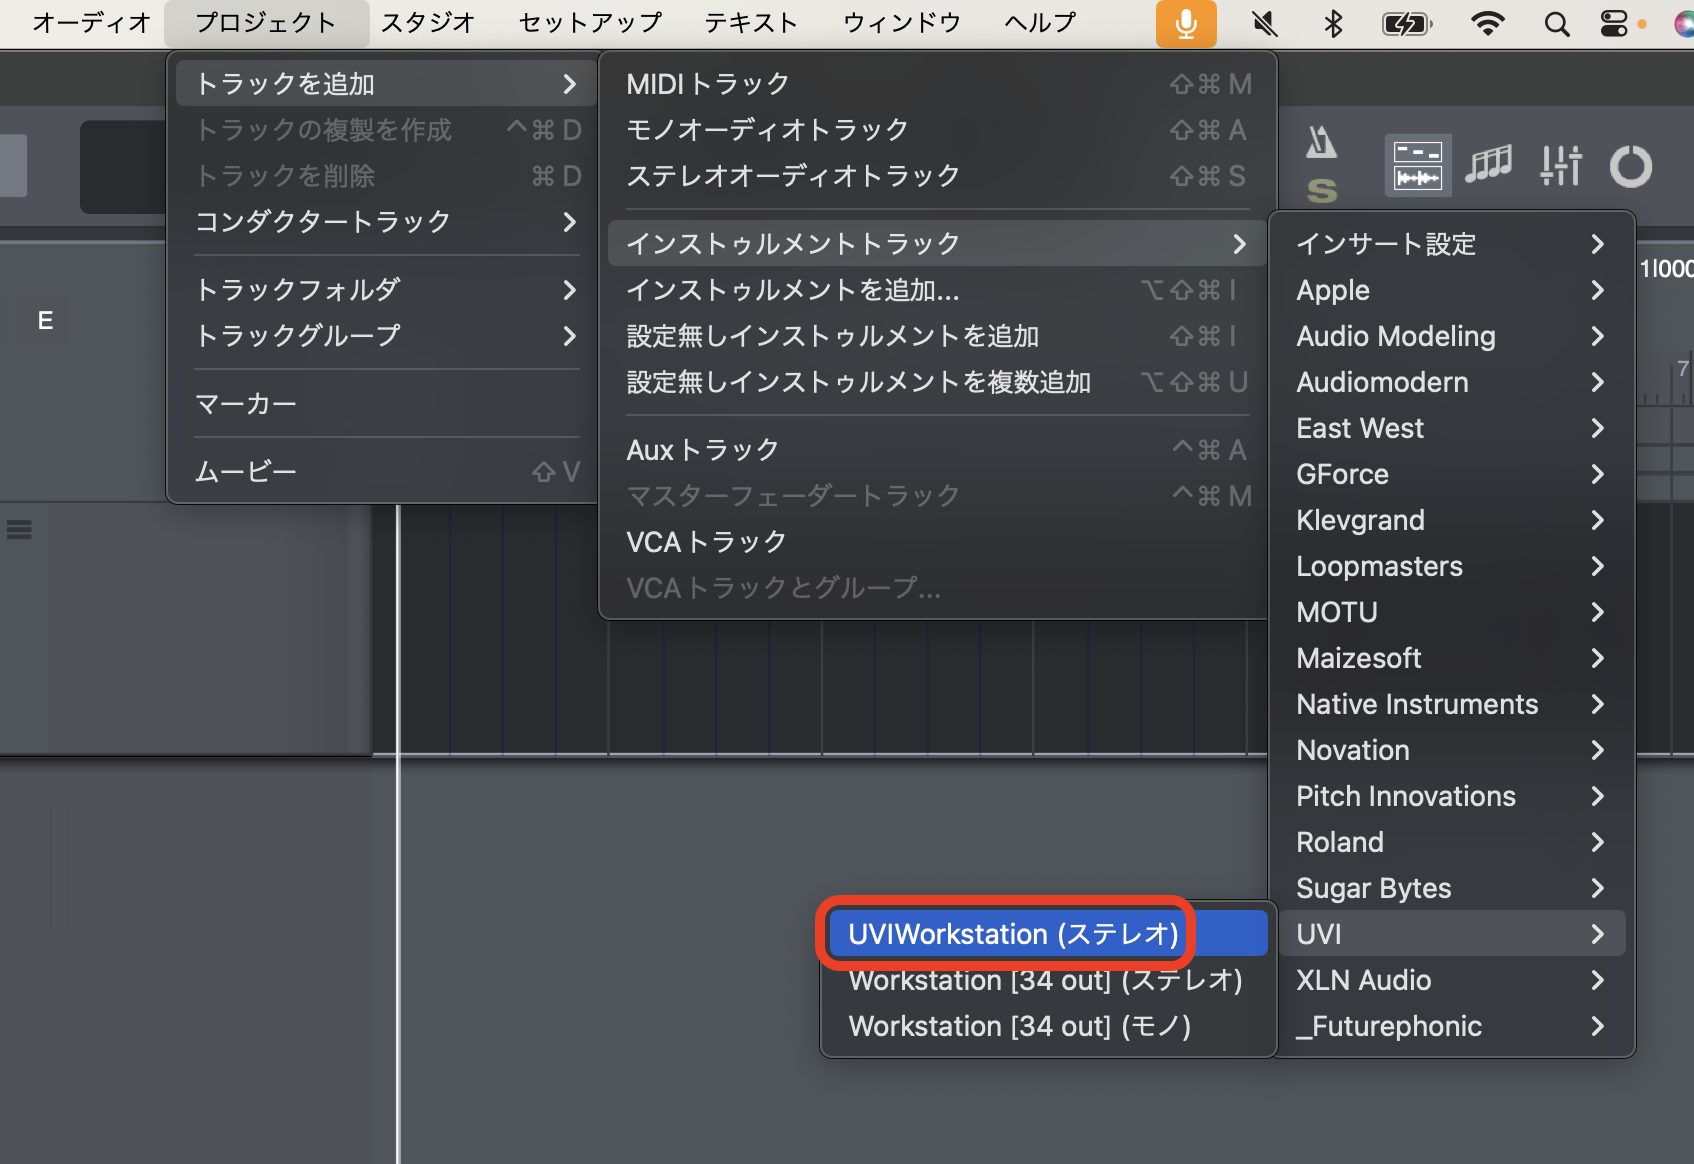
Task: Expand トラックを追加 submenu
Action: [386, 84]
